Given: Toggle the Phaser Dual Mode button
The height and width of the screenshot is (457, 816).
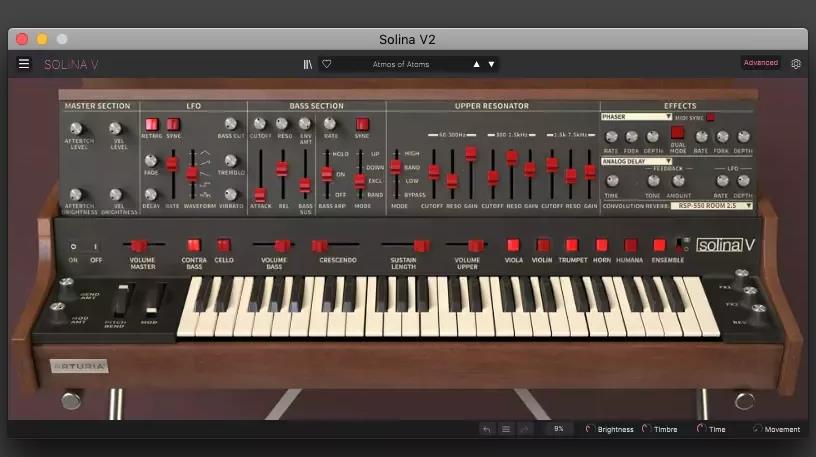Looking at the screenshot, I should click(x=677, y=132).
